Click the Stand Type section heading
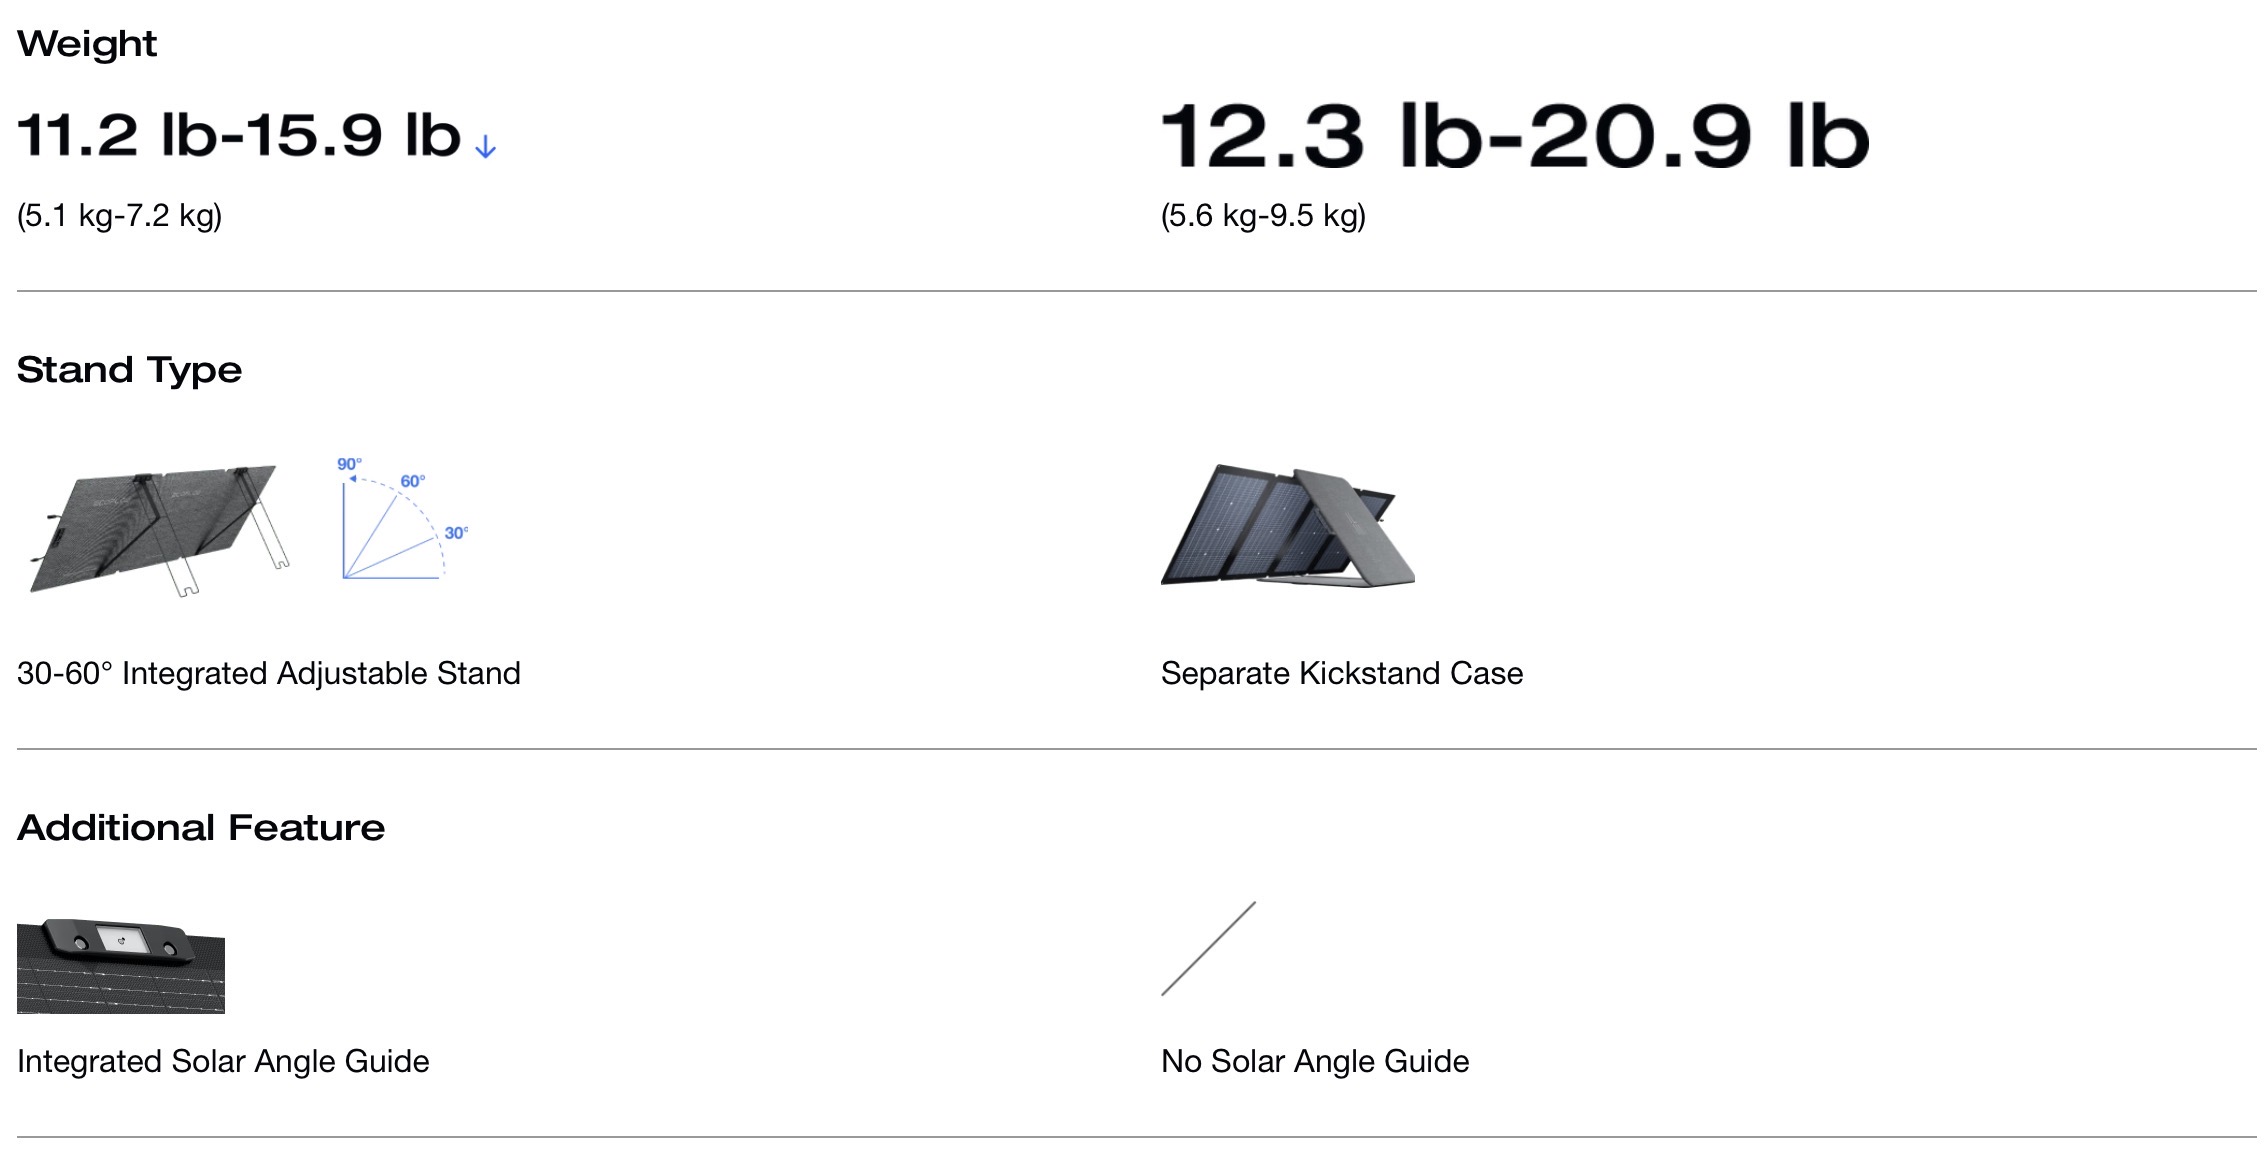The height and width of the screenshot is (1156, 2268). pyautogui.click(x=129, y=370)
